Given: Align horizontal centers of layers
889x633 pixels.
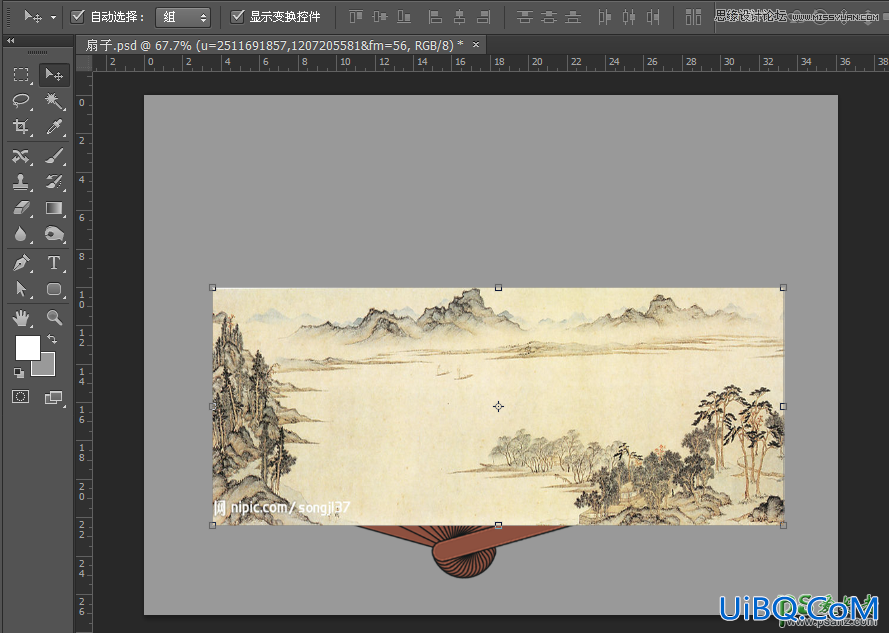Looking at the screenshot, I should (459, 17).
